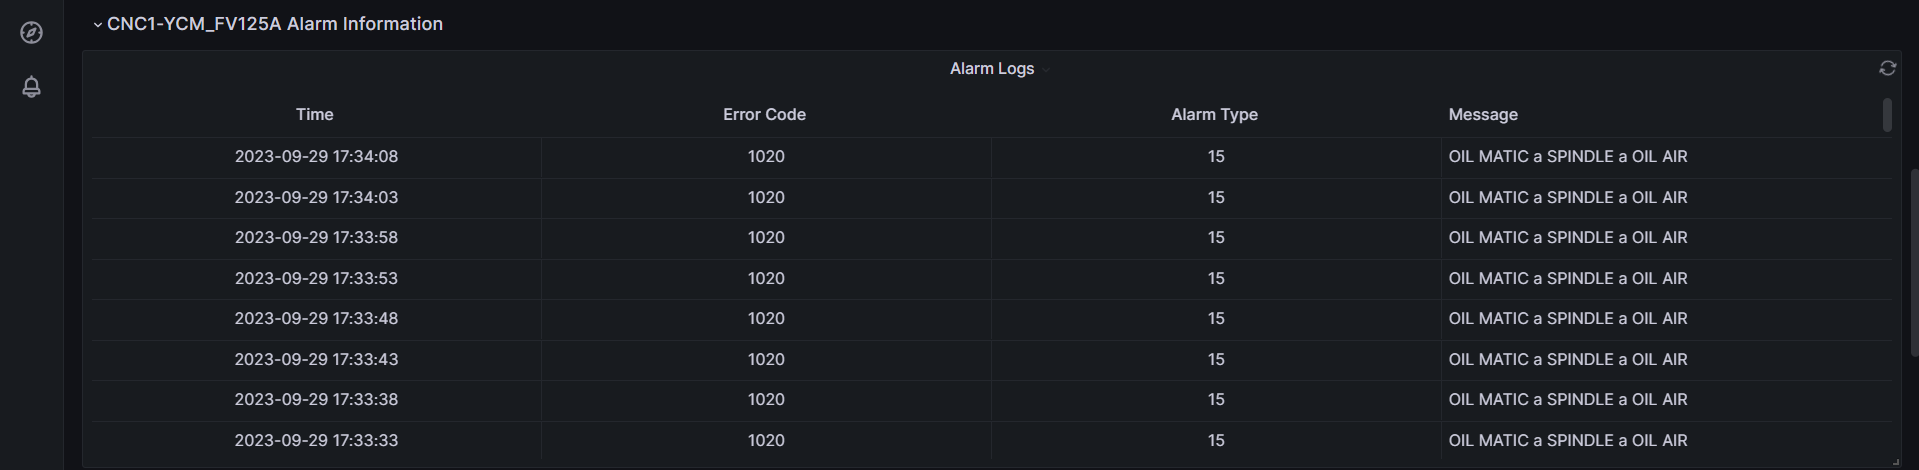Click the Message column header
Screen dimensions: 1919x470
click(1483, 115)
